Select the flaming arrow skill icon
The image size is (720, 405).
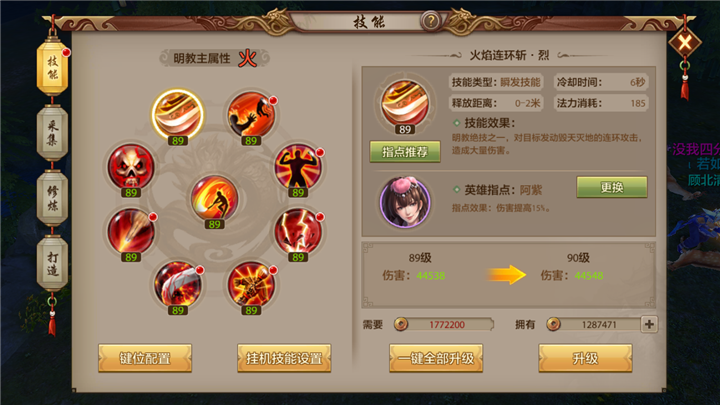pyautogui.click(x=131, y=231)
